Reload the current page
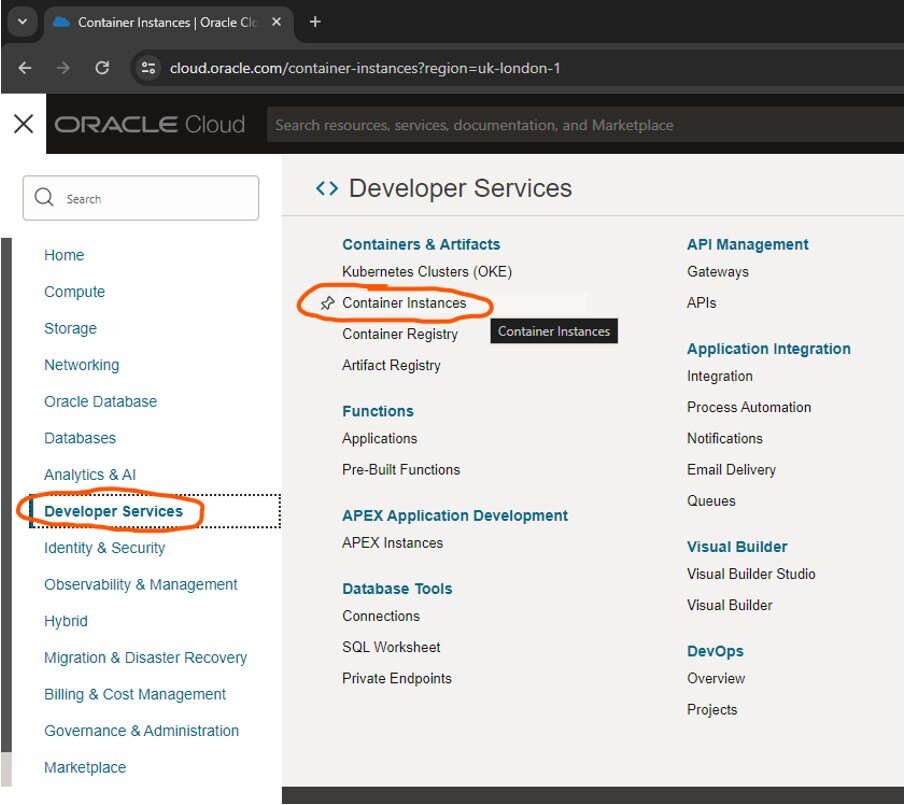 101,68
